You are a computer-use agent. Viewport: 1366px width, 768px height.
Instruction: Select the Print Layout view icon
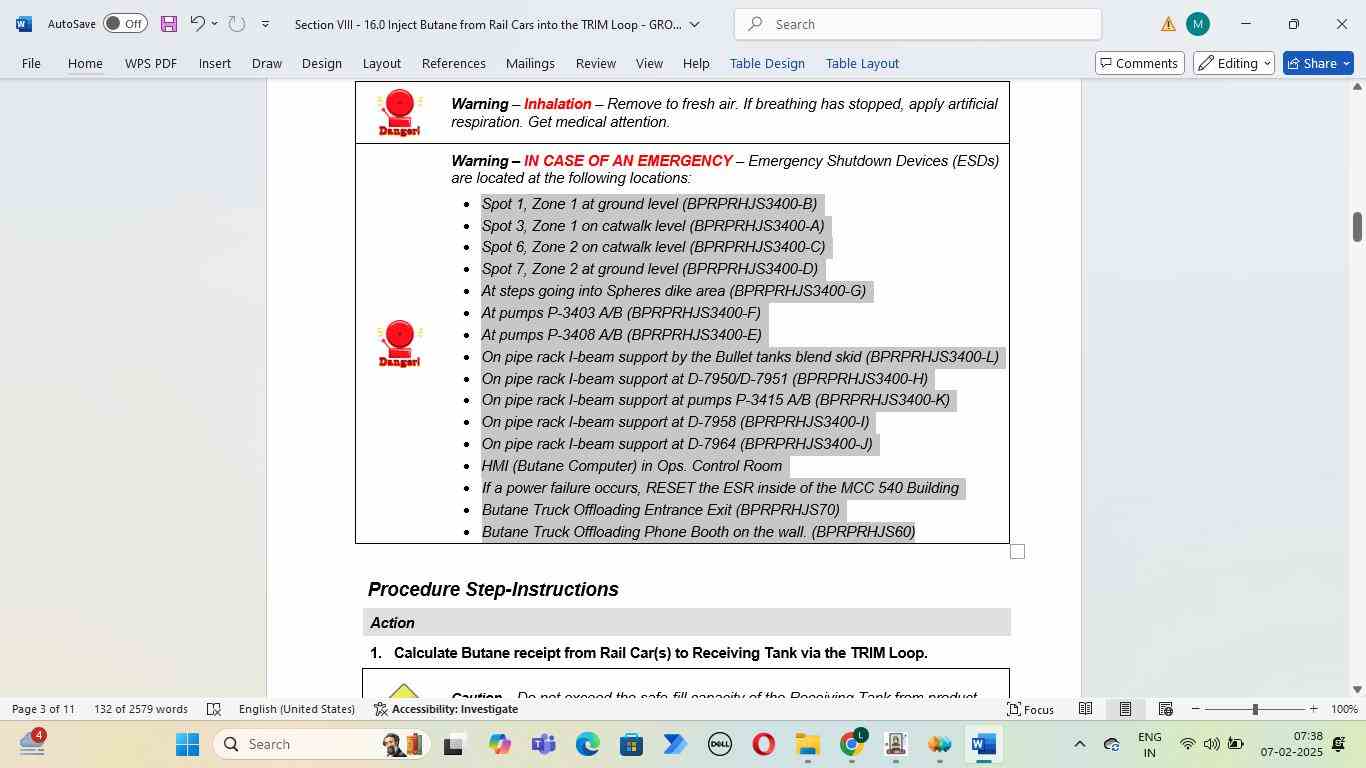(x=1125, y=709)
